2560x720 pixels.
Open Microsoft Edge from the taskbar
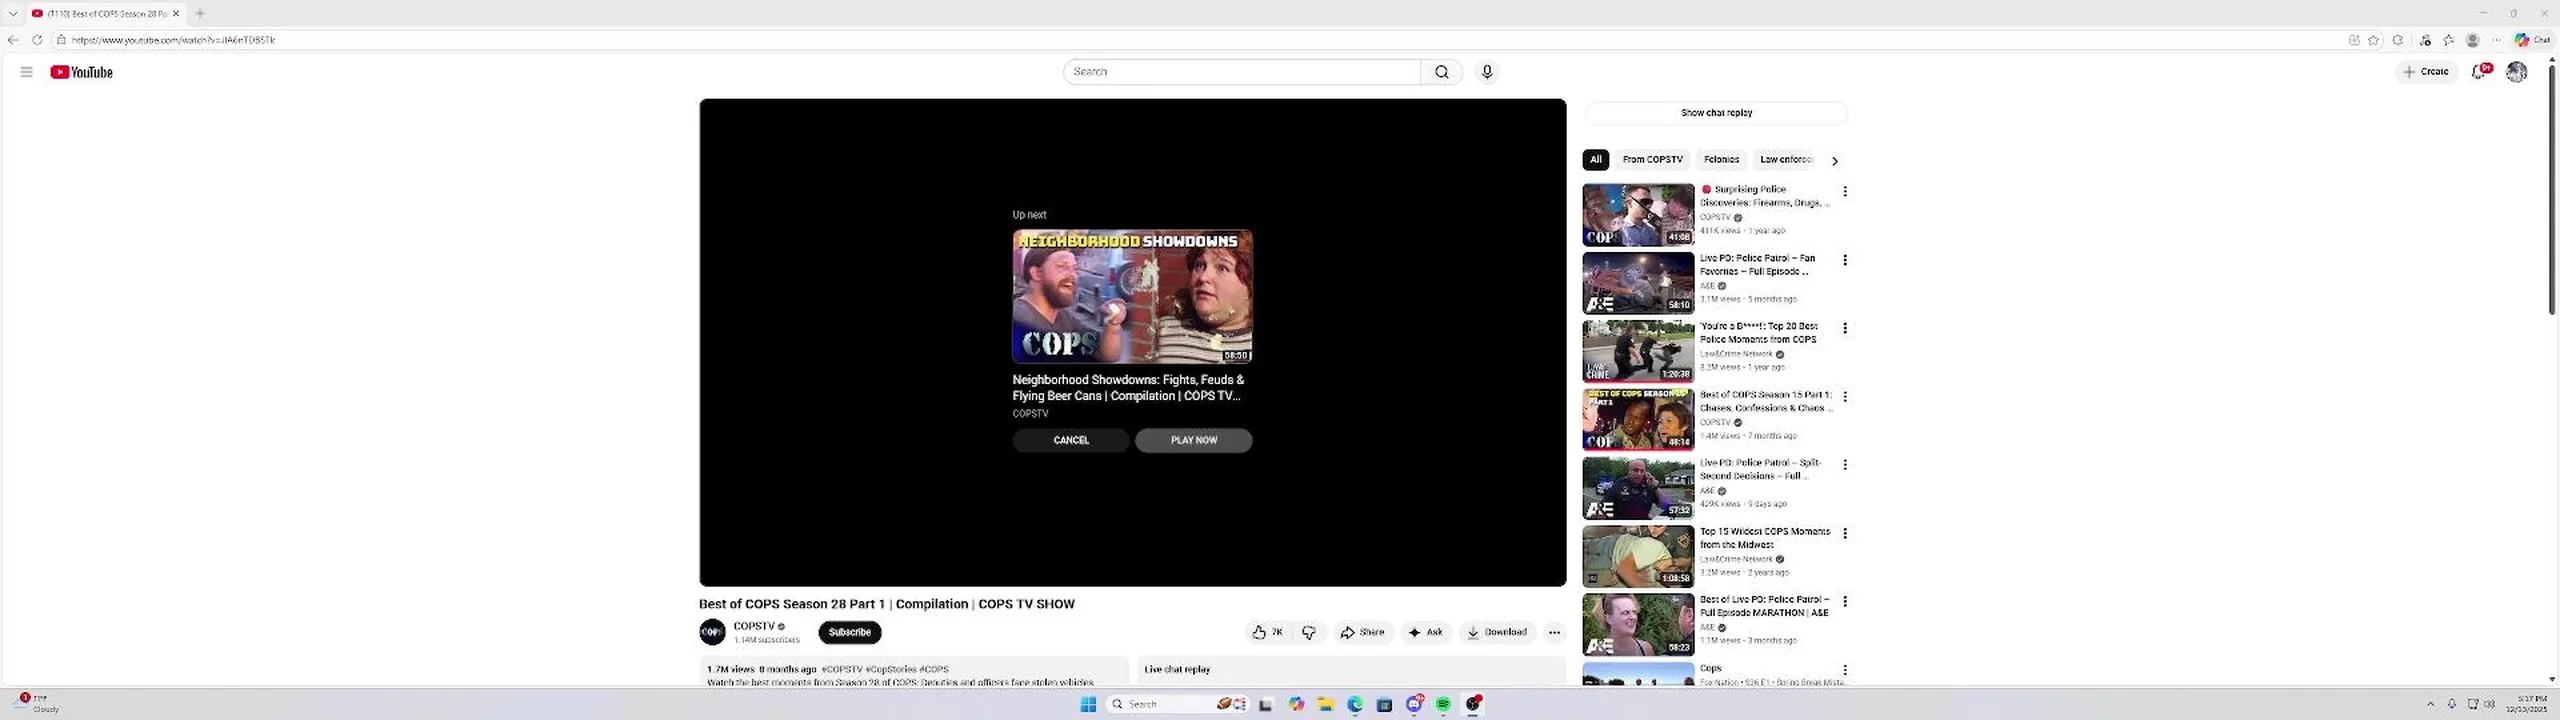1355,704
